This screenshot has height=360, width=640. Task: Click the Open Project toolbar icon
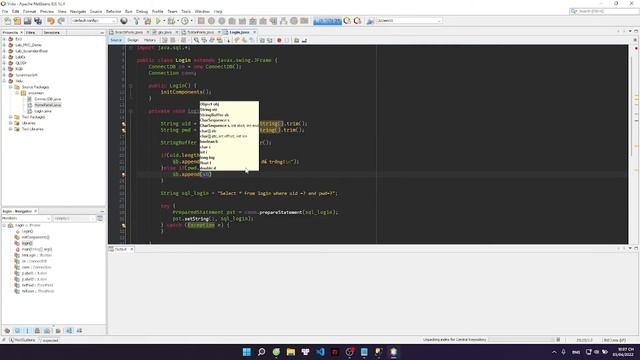click(x=27, y=21)
